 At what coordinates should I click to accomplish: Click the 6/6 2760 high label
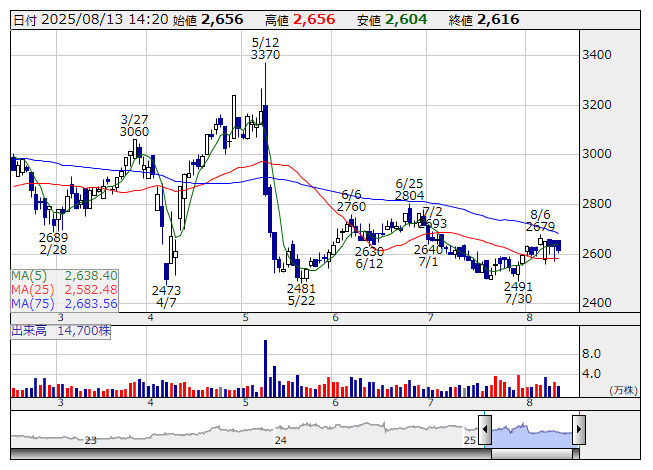click(x=351, y=201)
